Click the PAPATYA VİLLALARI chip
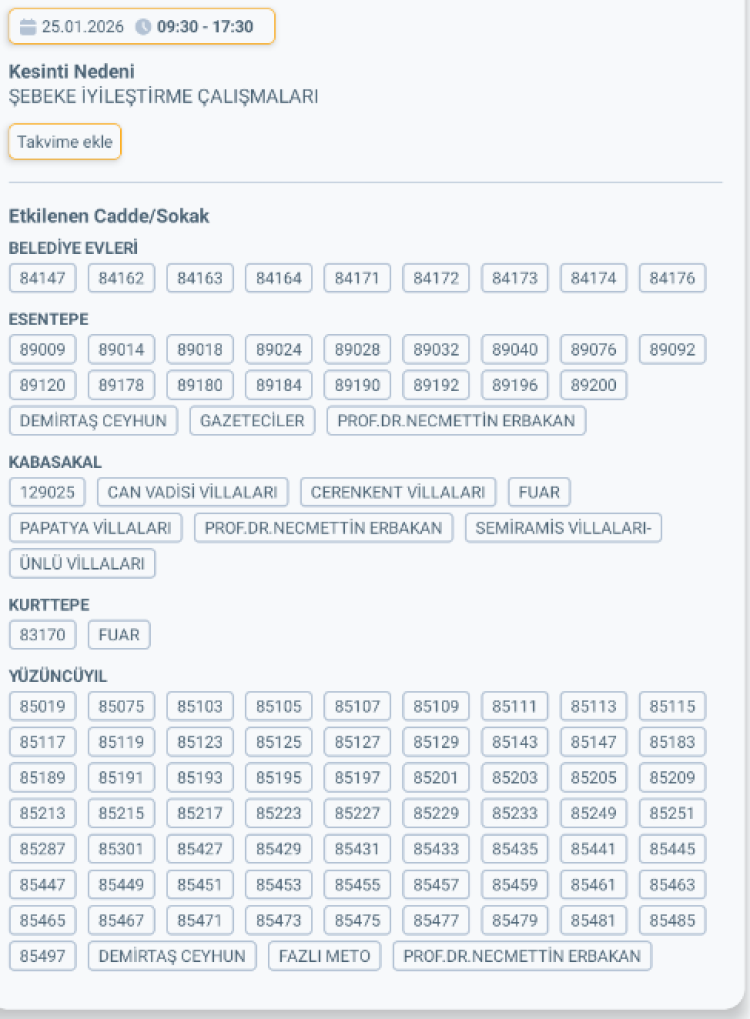The image size is (750, 1019). (96, 528)
